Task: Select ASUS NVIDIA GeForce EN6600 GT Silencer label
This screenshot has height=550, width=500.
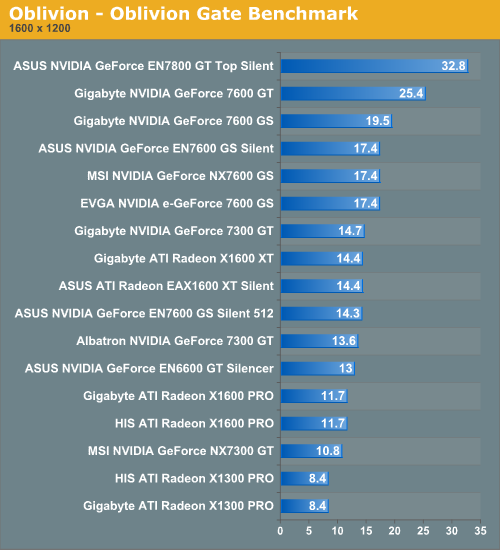Action: pos(149,368)
